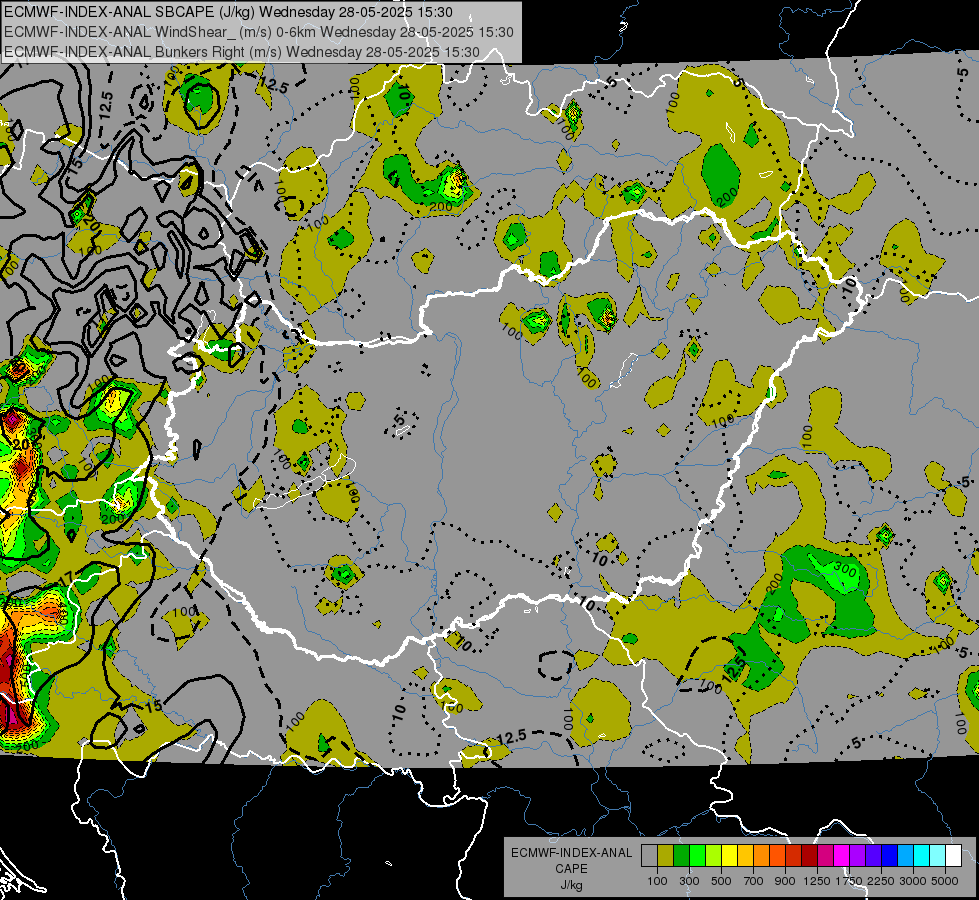Click the 100 value under the legend
The height and width of the screenshot is (900, 979).
coord(657,881)
